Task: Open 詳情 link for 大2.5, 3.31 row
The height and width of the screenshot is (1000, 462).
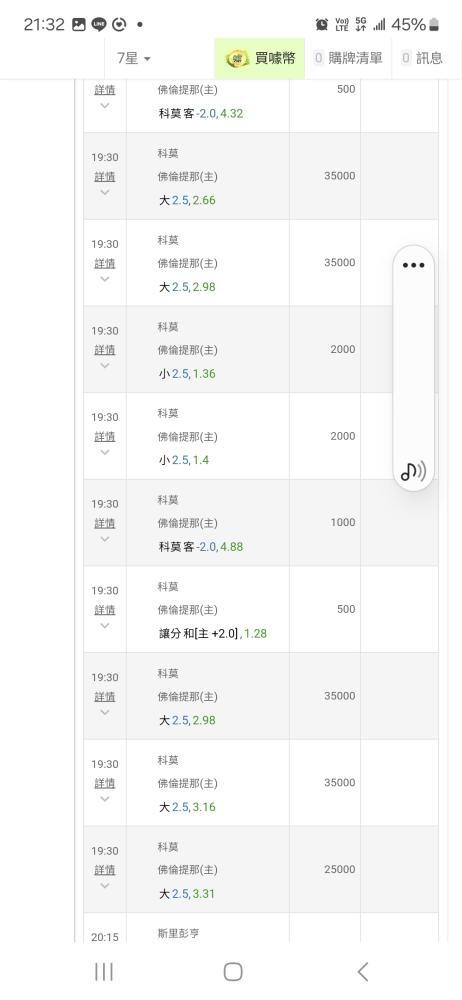Action: (x=105, y=870)
